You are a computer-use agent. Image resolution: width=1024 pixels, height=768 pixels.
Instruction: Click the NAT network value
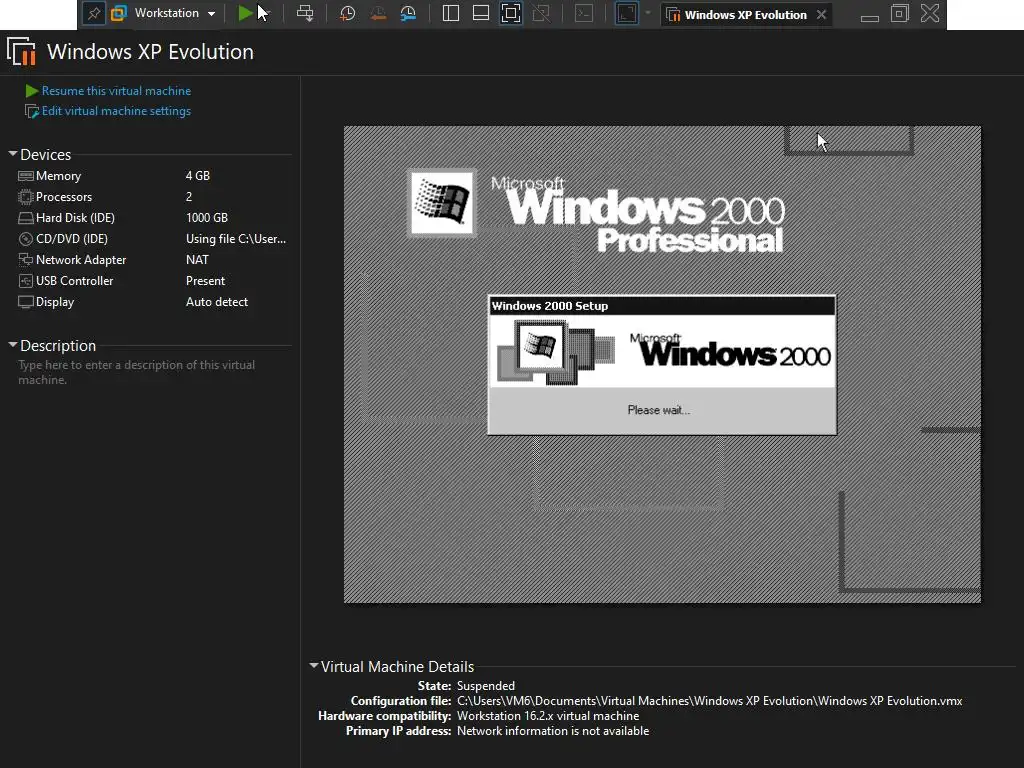coord(197,260)
